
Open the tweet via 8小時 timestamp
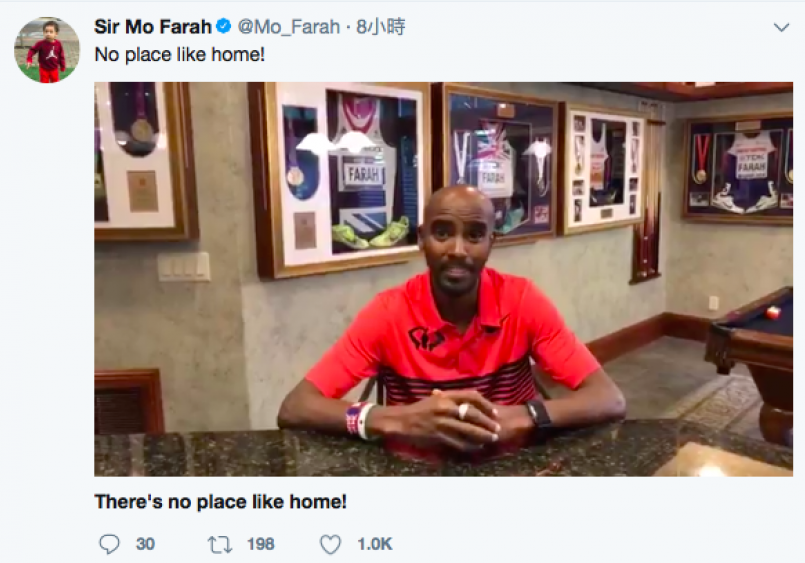[x=380, y=27]
